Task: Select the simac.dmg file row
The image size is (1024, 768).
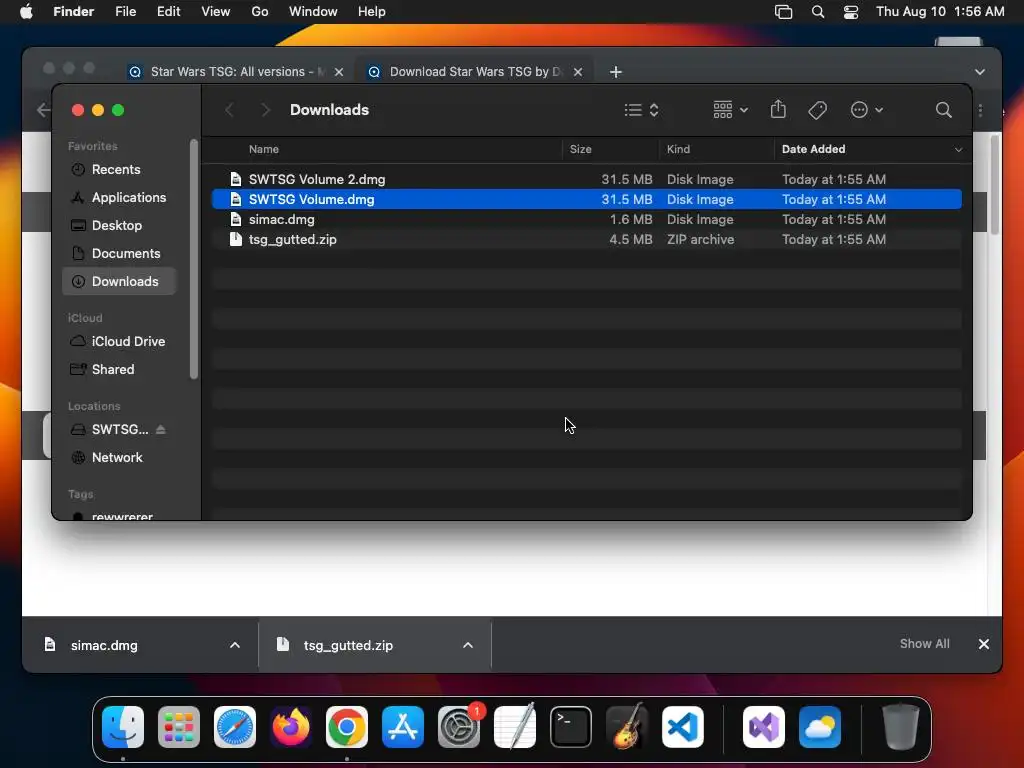Action: 586,219
